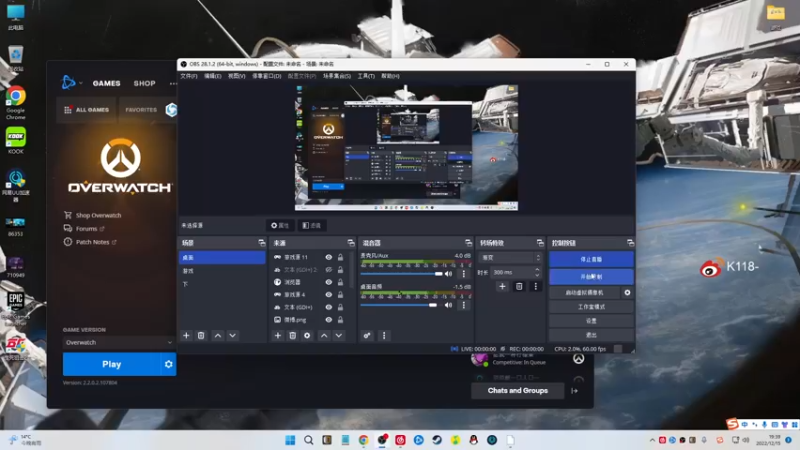Open Google Chrome desktop shortcut
This screenshot has width=800, height=450.
pos(16,103)
